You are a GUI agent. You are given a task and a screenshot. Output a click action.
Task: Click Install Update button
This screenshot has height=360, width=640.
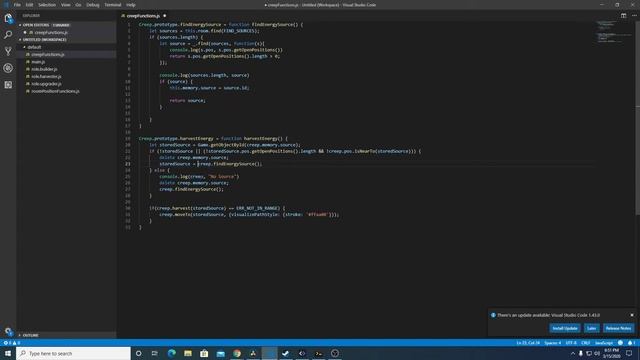565,328
